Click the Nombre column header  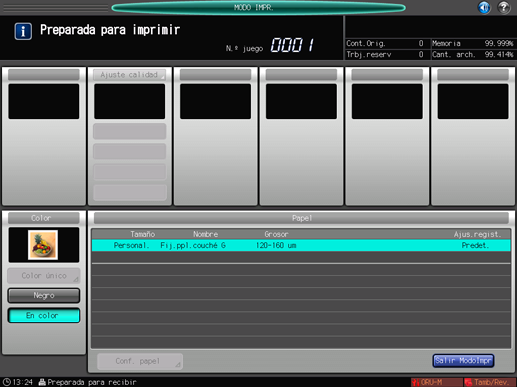tap(205, 234)
